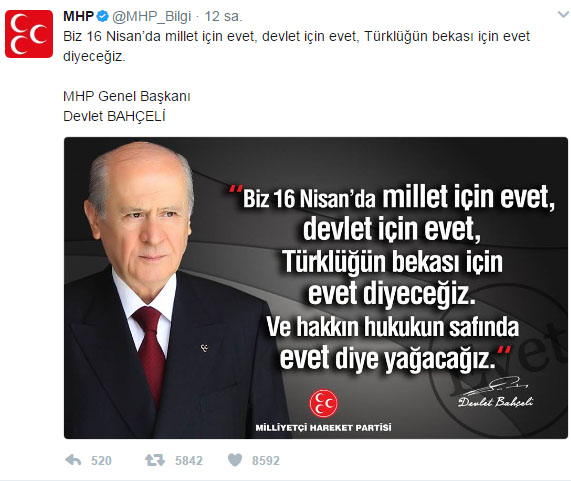View the 520 replies count

click(101, 461)
